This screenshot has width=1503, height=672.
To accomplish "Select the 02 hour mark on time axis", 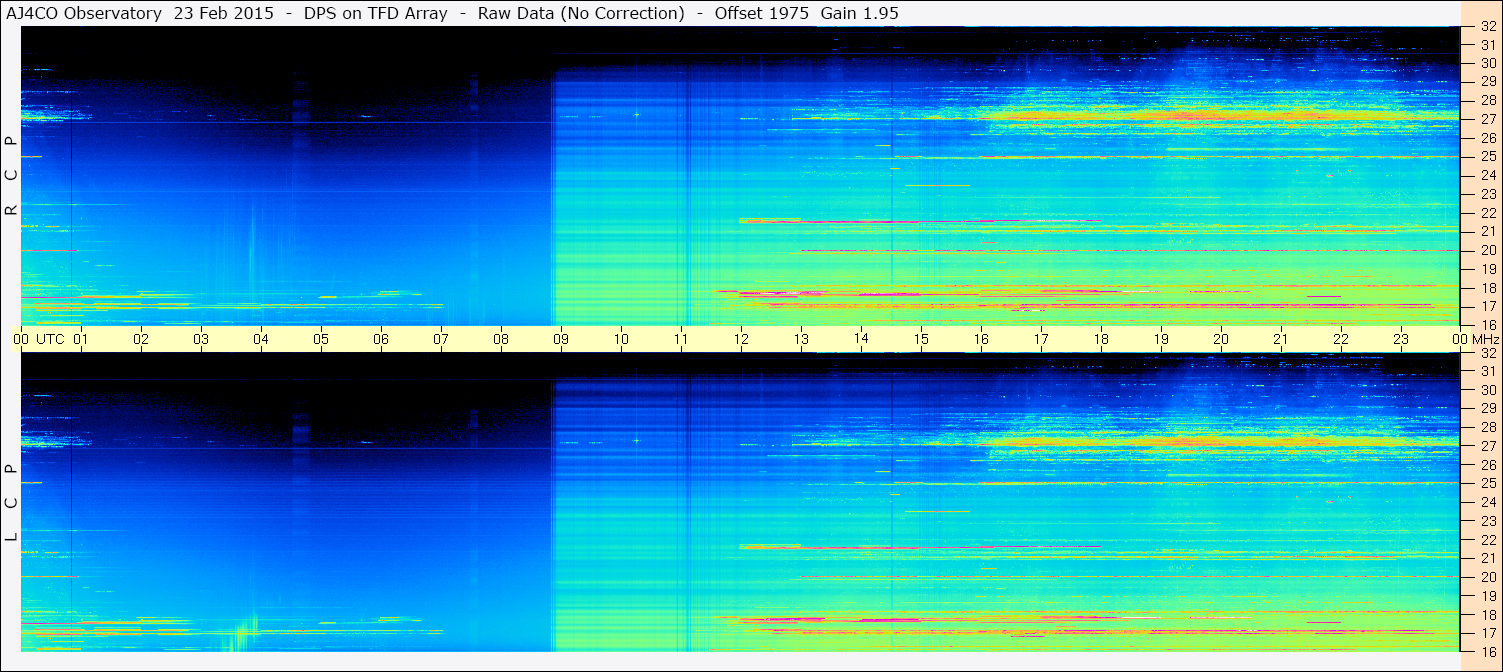I will (x=141, y=339).
